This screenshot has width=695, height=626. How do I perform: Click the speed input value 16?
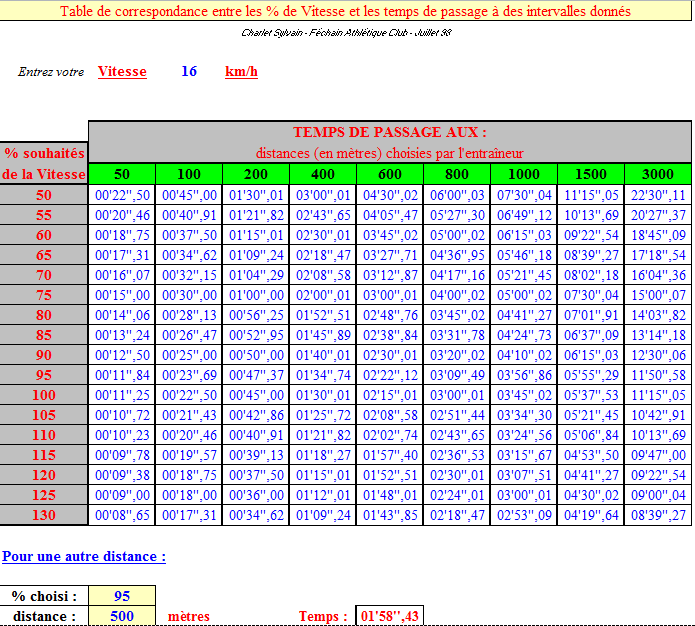[189, 72]
